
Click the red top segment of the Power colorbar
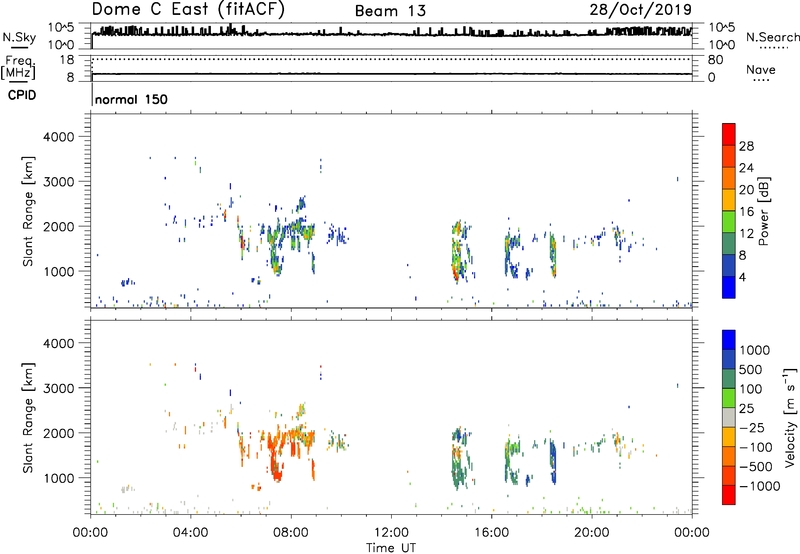point(729,134)
